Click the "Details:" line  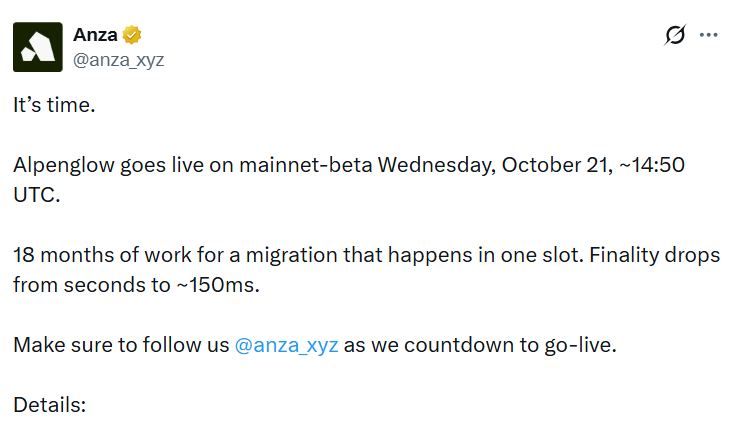(x=50, y=405)
